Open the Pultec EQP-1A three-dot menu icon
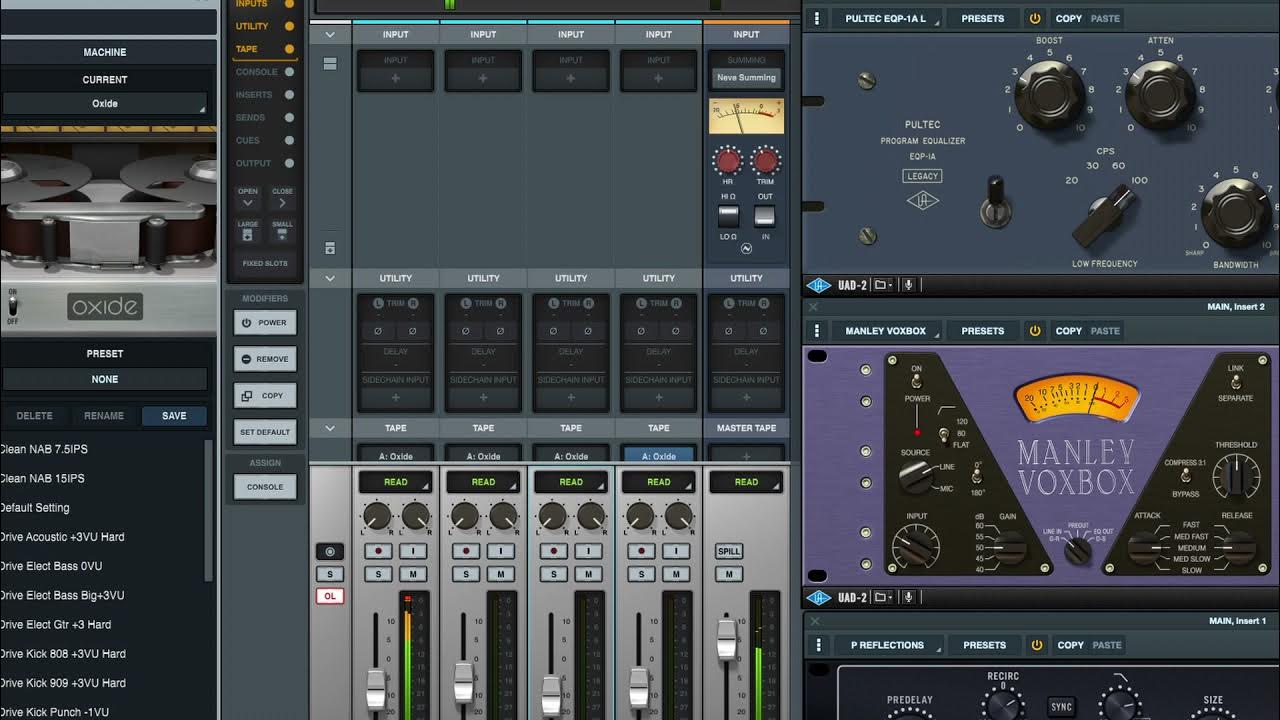Viewport: 1280px width, 720px height. (817, 18)
